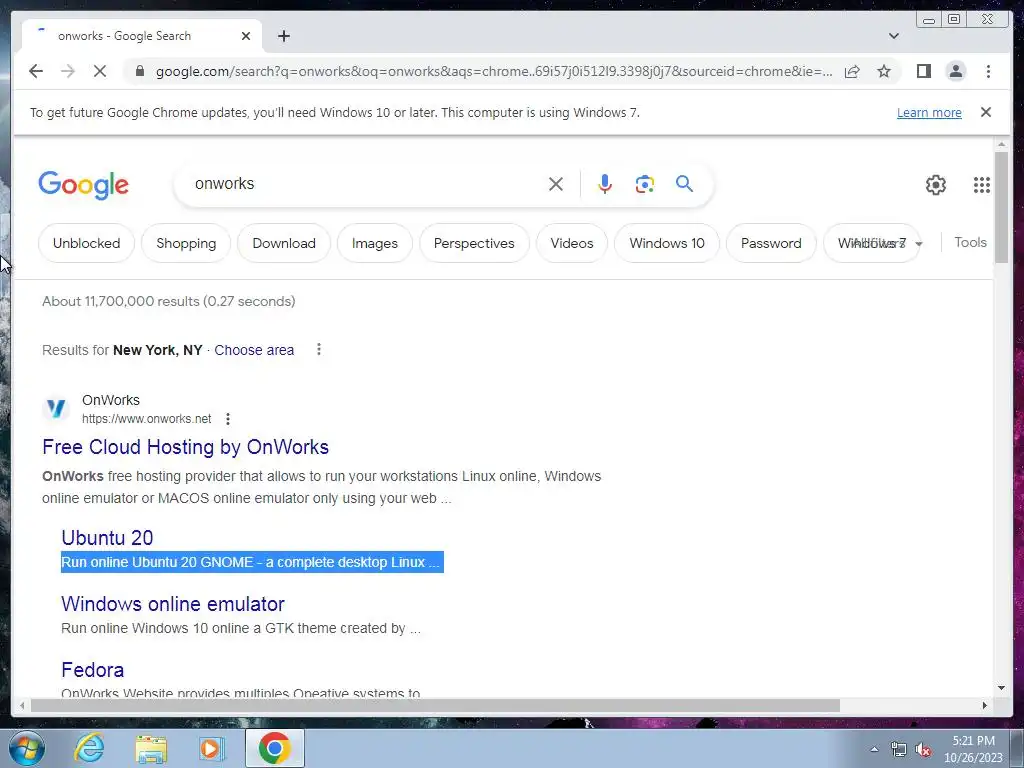Filter results by Password
1024x768 pixels.
pos(771,243)
